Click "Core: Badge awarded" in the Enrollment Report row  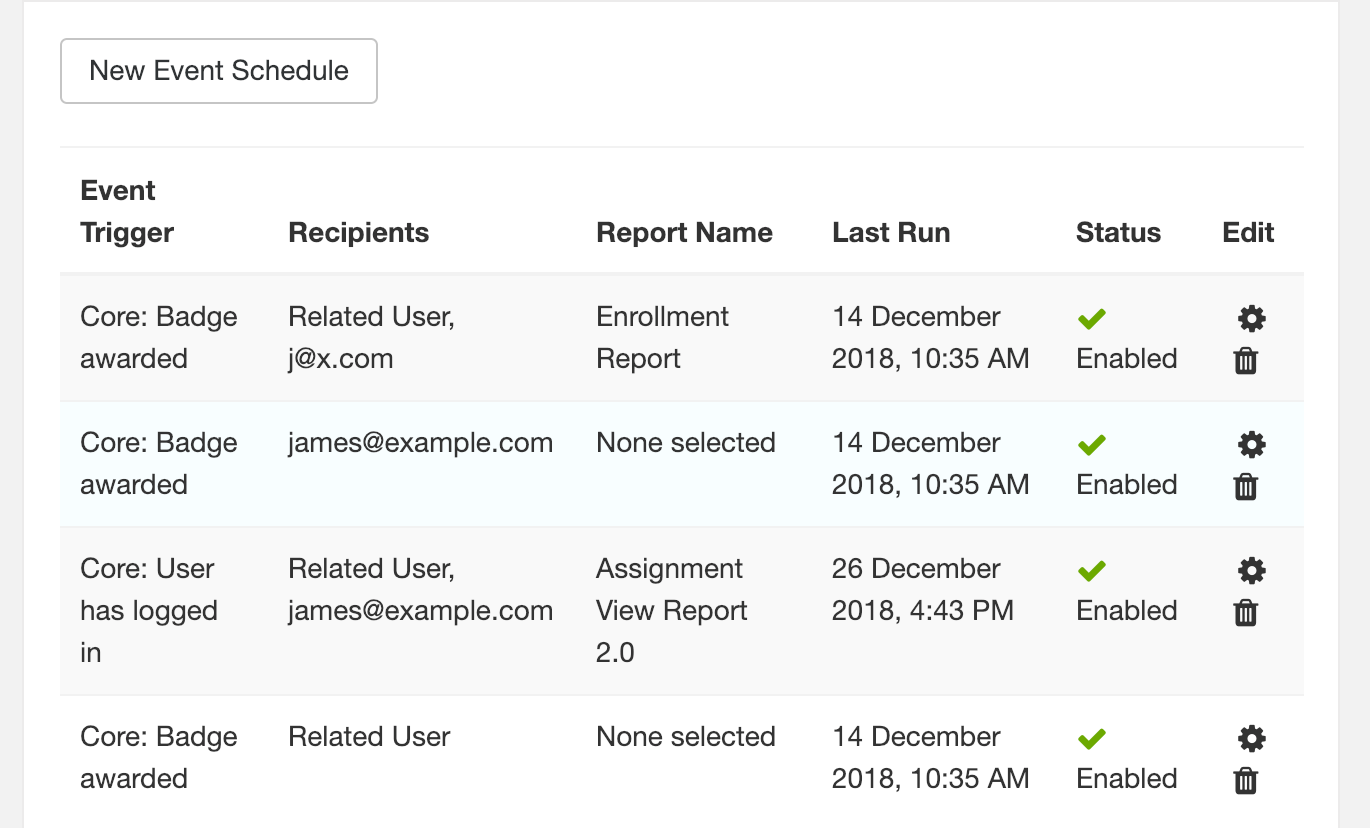(159, 338)
